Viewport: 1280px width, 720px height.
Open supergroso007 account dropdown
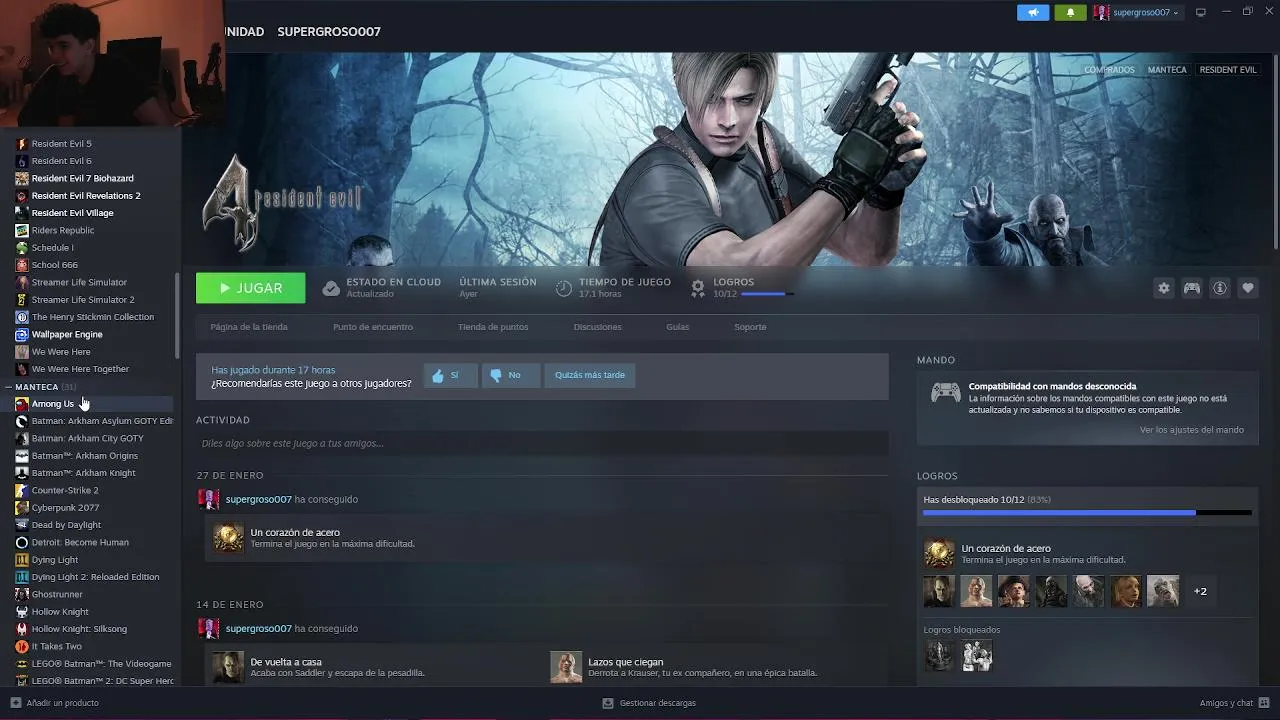(x=1136, y=12)
